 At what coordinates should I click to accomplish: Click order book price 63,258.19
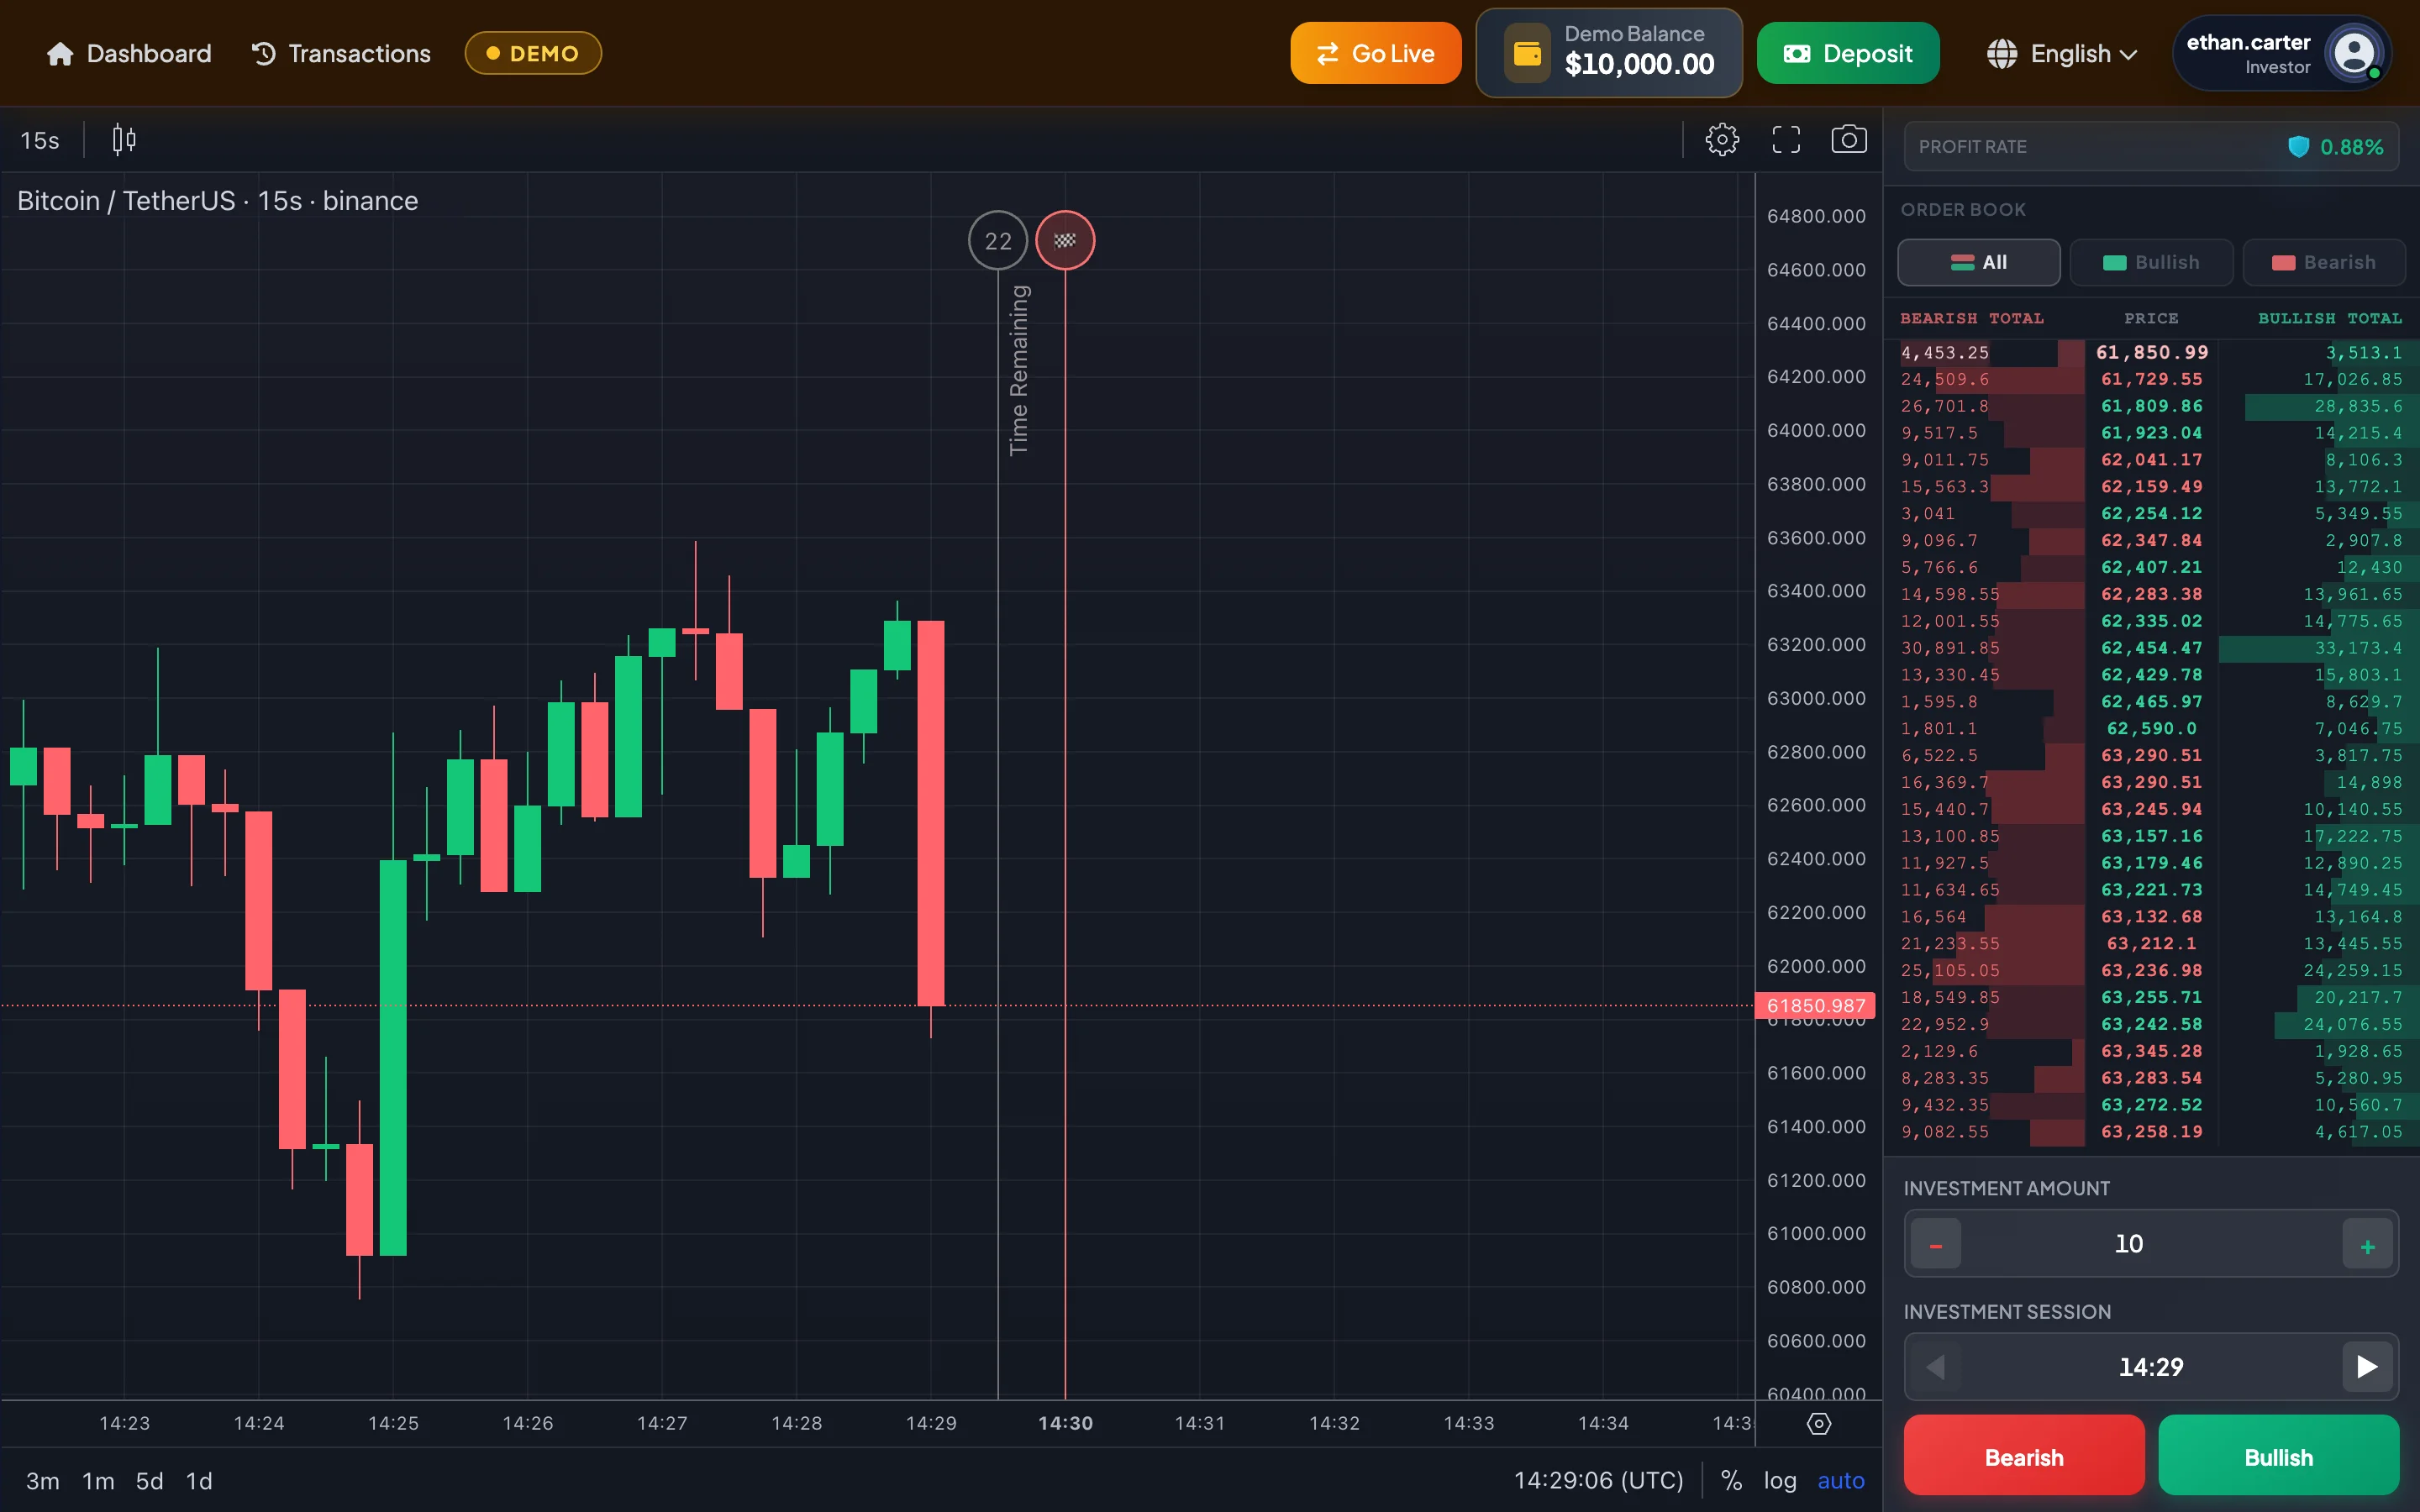[2151, 1132]
